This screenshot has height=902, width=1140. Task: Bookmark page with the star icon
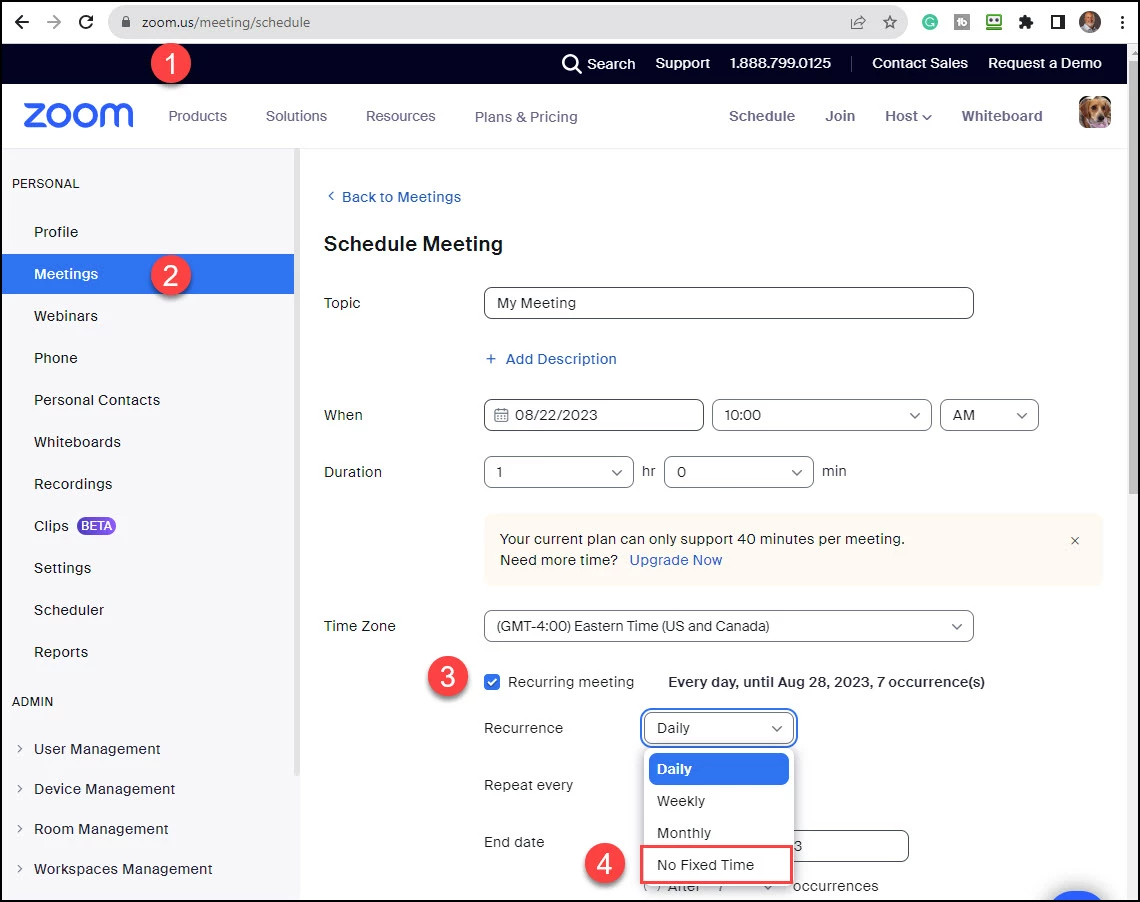point(890,23)
